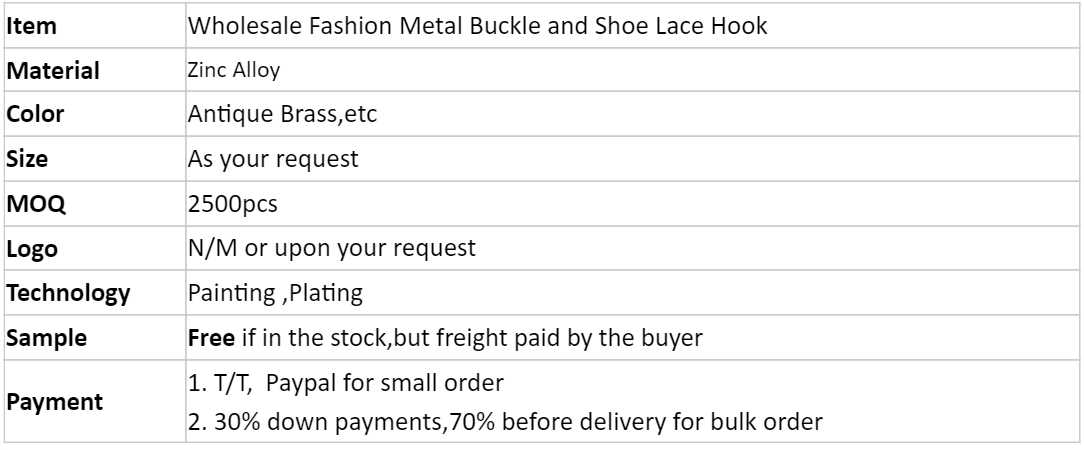Click the bold "Free" word
Viewport: 1084px width, 450px height.
(205, 338)
